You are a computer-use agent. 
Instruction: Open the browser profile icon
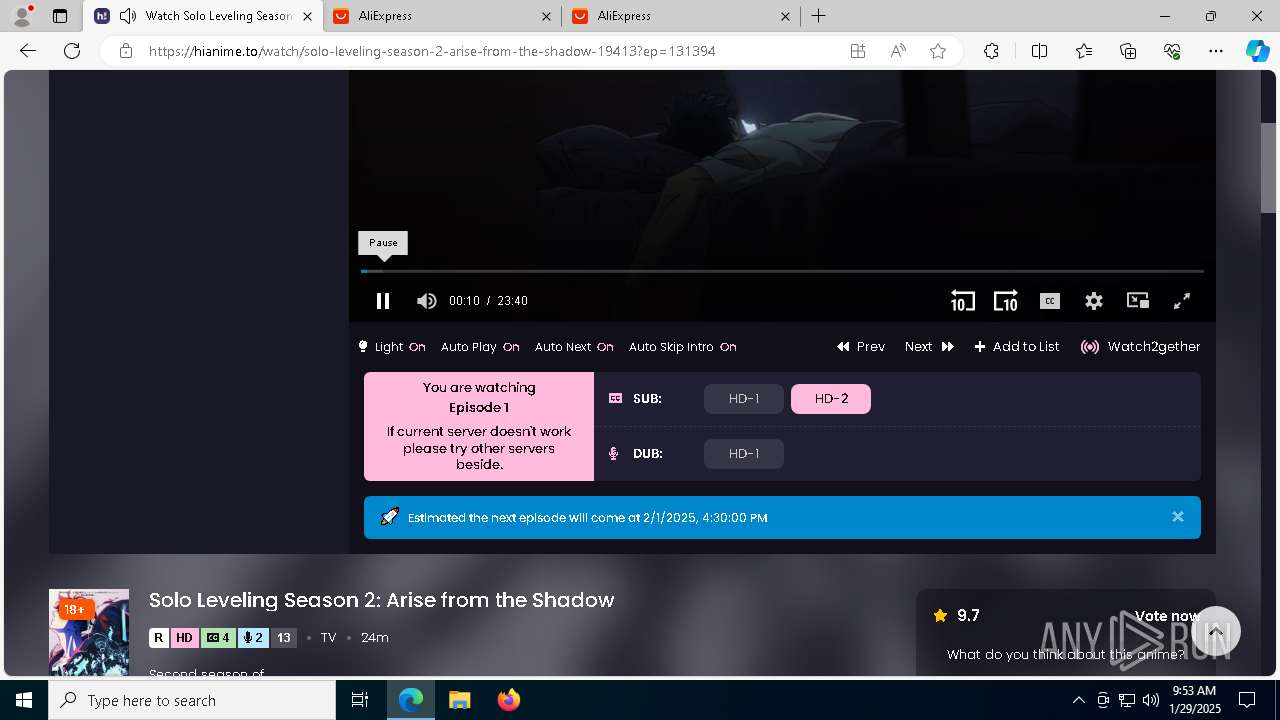click(22, 16)
